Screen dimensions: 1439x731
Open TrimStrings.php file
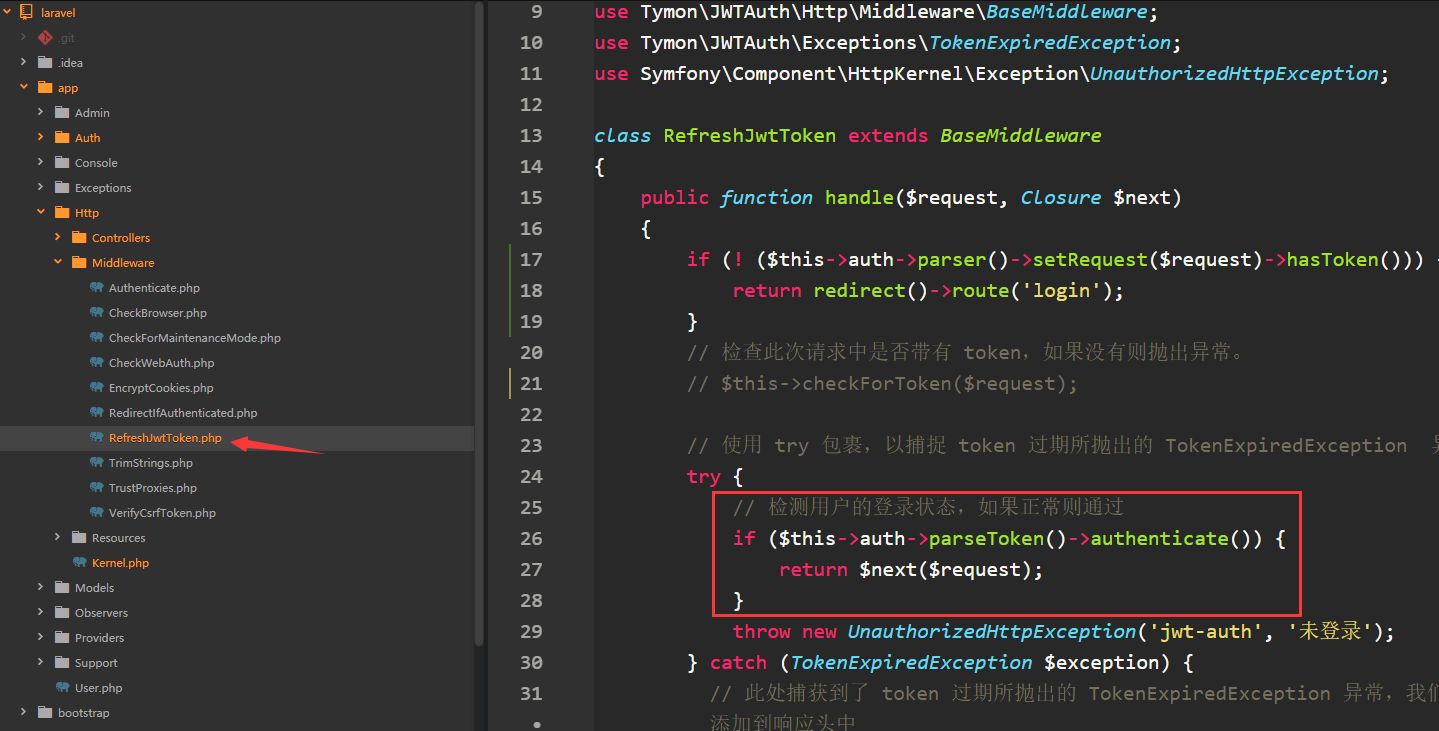click(151, 463)
